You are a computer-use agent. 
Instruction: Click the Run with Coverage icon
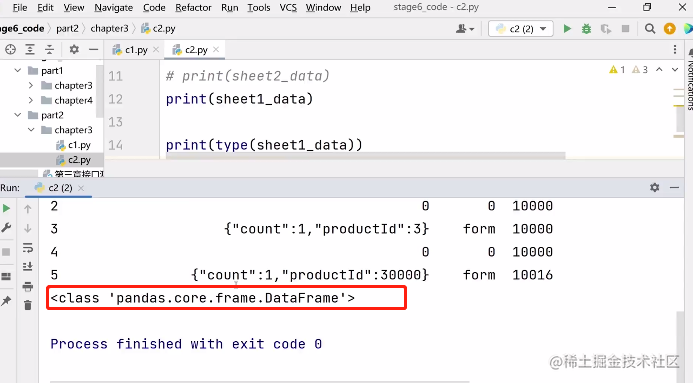click(x=605, y=29)
